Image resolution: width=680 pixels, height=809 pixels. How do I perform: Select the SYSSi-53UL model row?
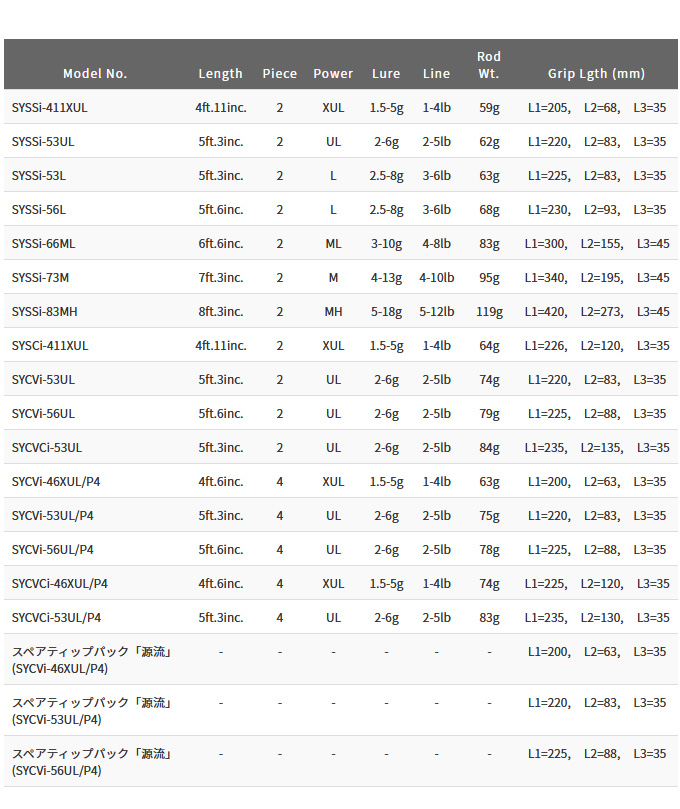(x=341, y=141)
